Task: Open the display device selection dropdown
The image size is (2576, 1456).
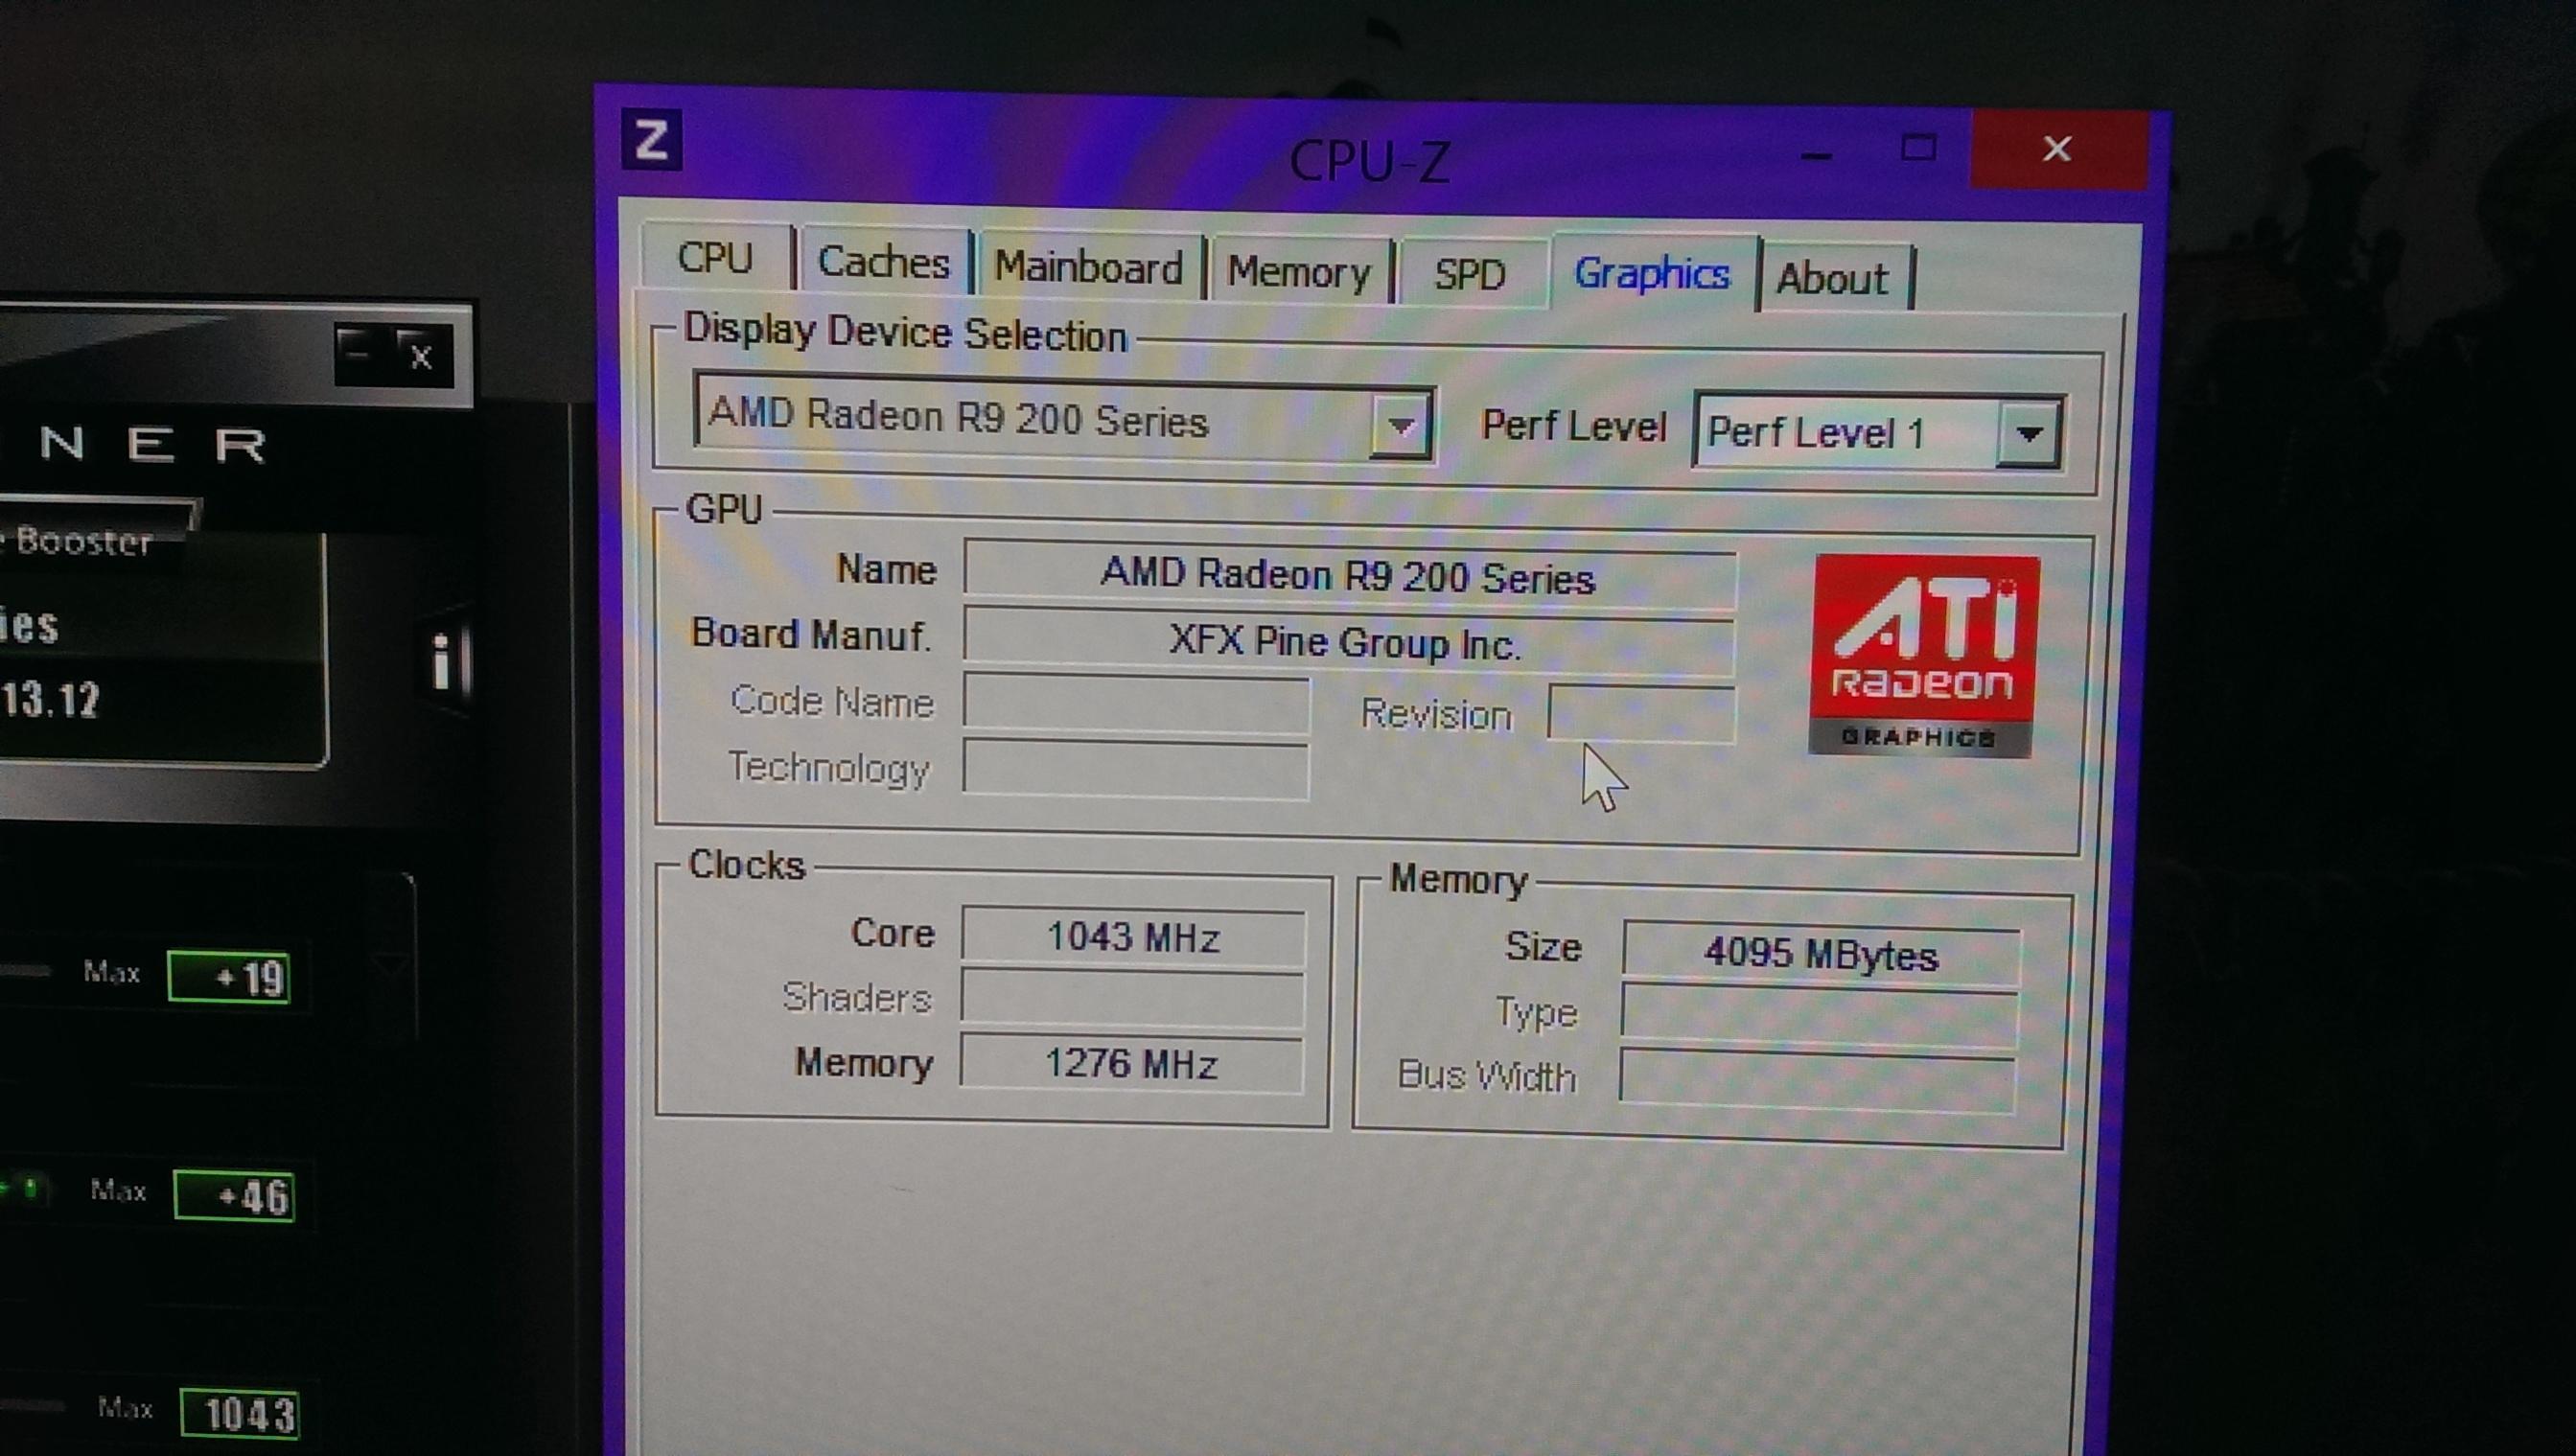Action: click(x=1399, y=426)
